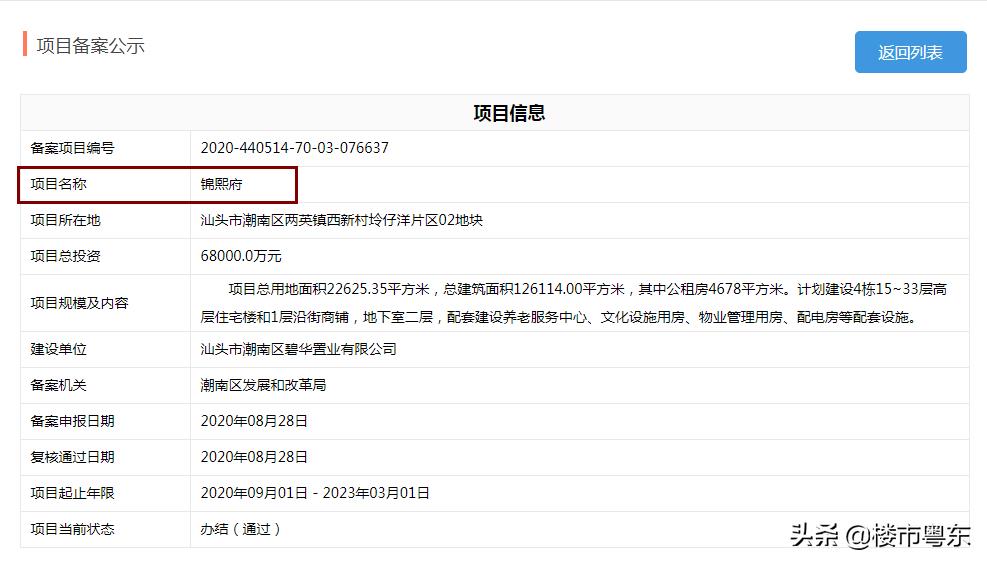
Task: Click the address text starting with 汕头市潮南区两英镇
Action: tap(341, 220)
